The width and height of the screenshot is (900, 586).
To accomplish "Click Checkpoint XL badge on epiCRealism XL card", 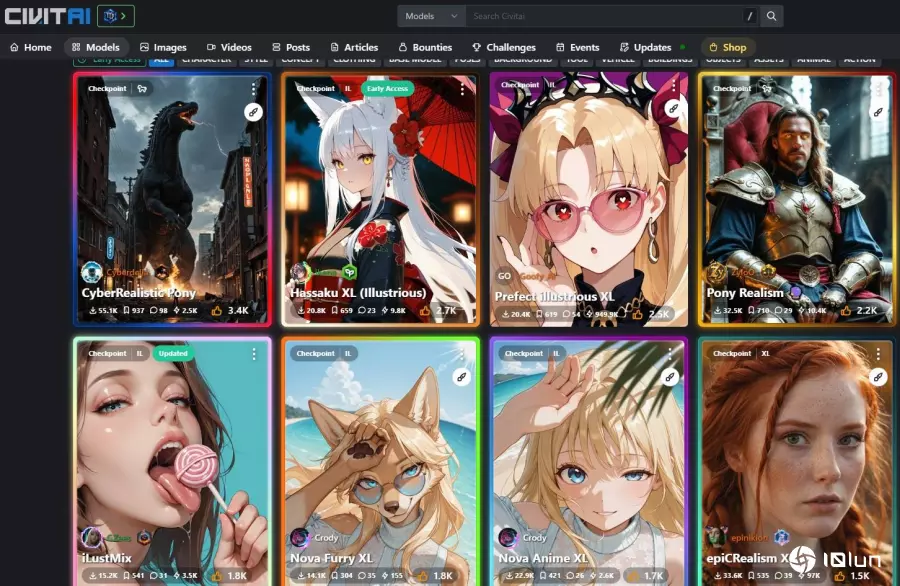I will 741,354.
